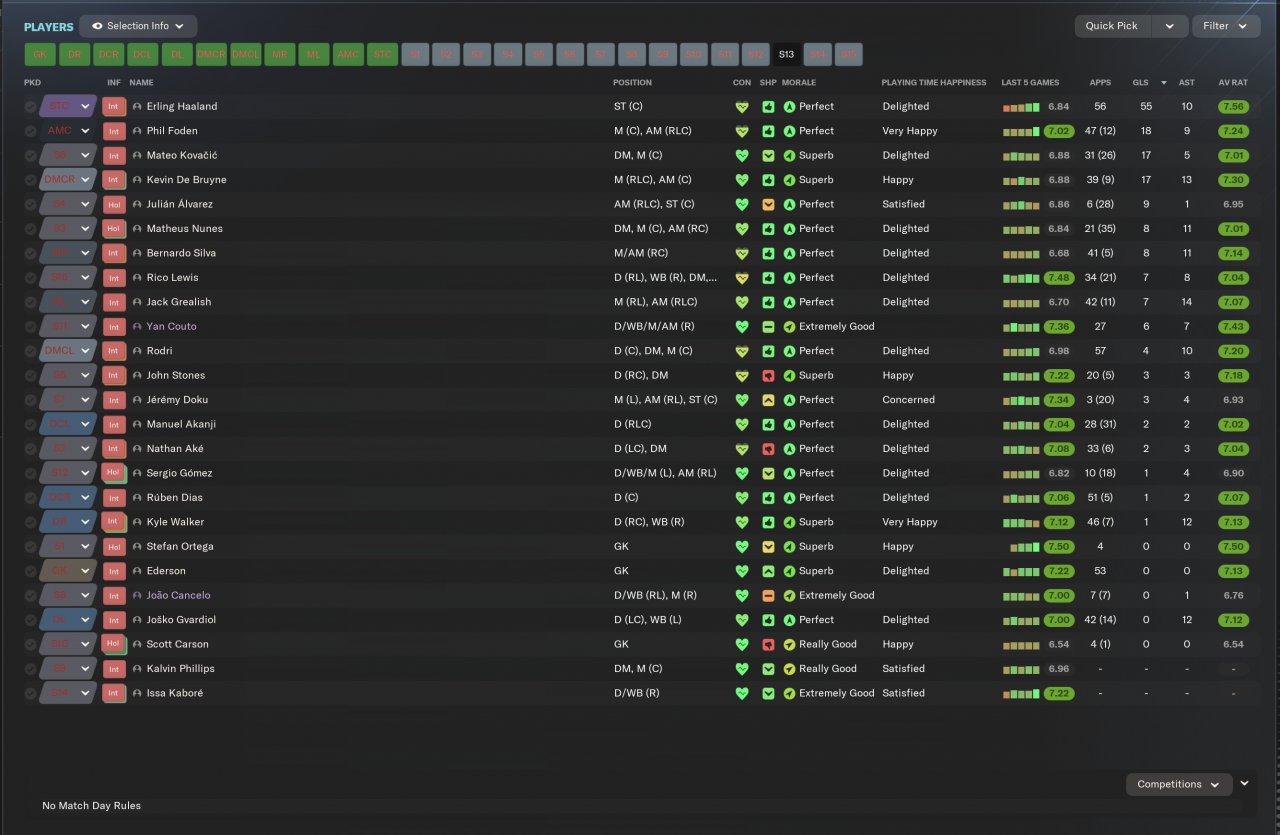Viewport: 1280px width, 835px height.
Task: Click Julián Álvarez's match sharpness icon
Action: (768, 204)
